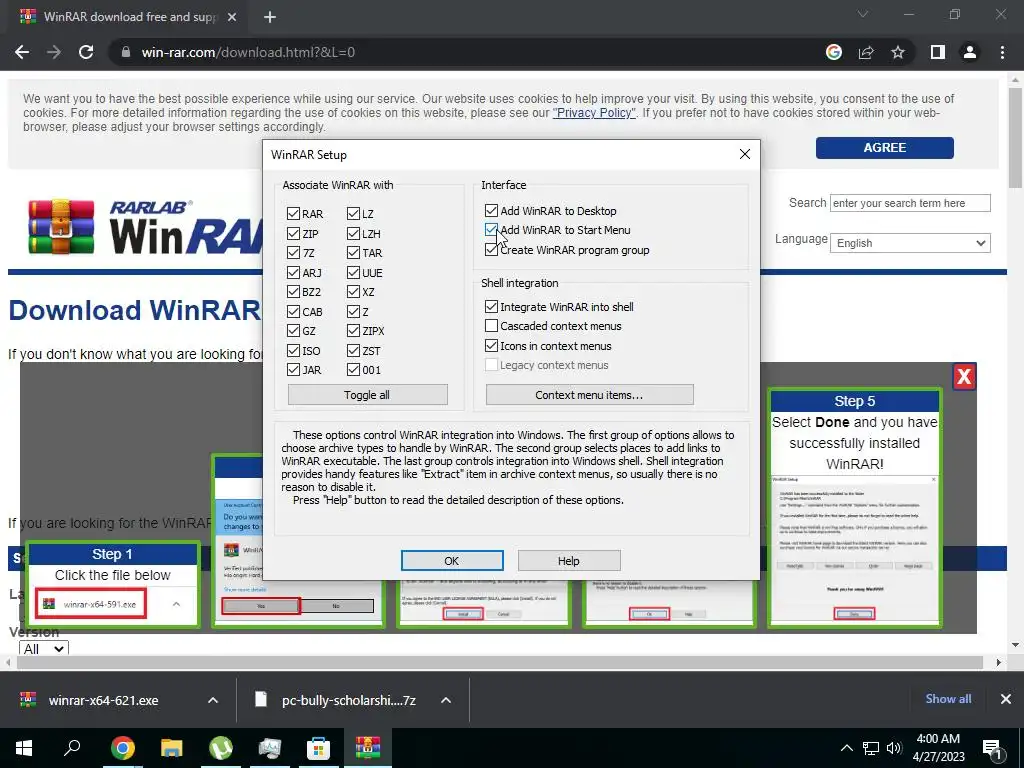This screenshot has height=768, width=1024.
Task: Select WinRAR installer in the taskbar
Action: pyautogui.click(x=368, y=748)
